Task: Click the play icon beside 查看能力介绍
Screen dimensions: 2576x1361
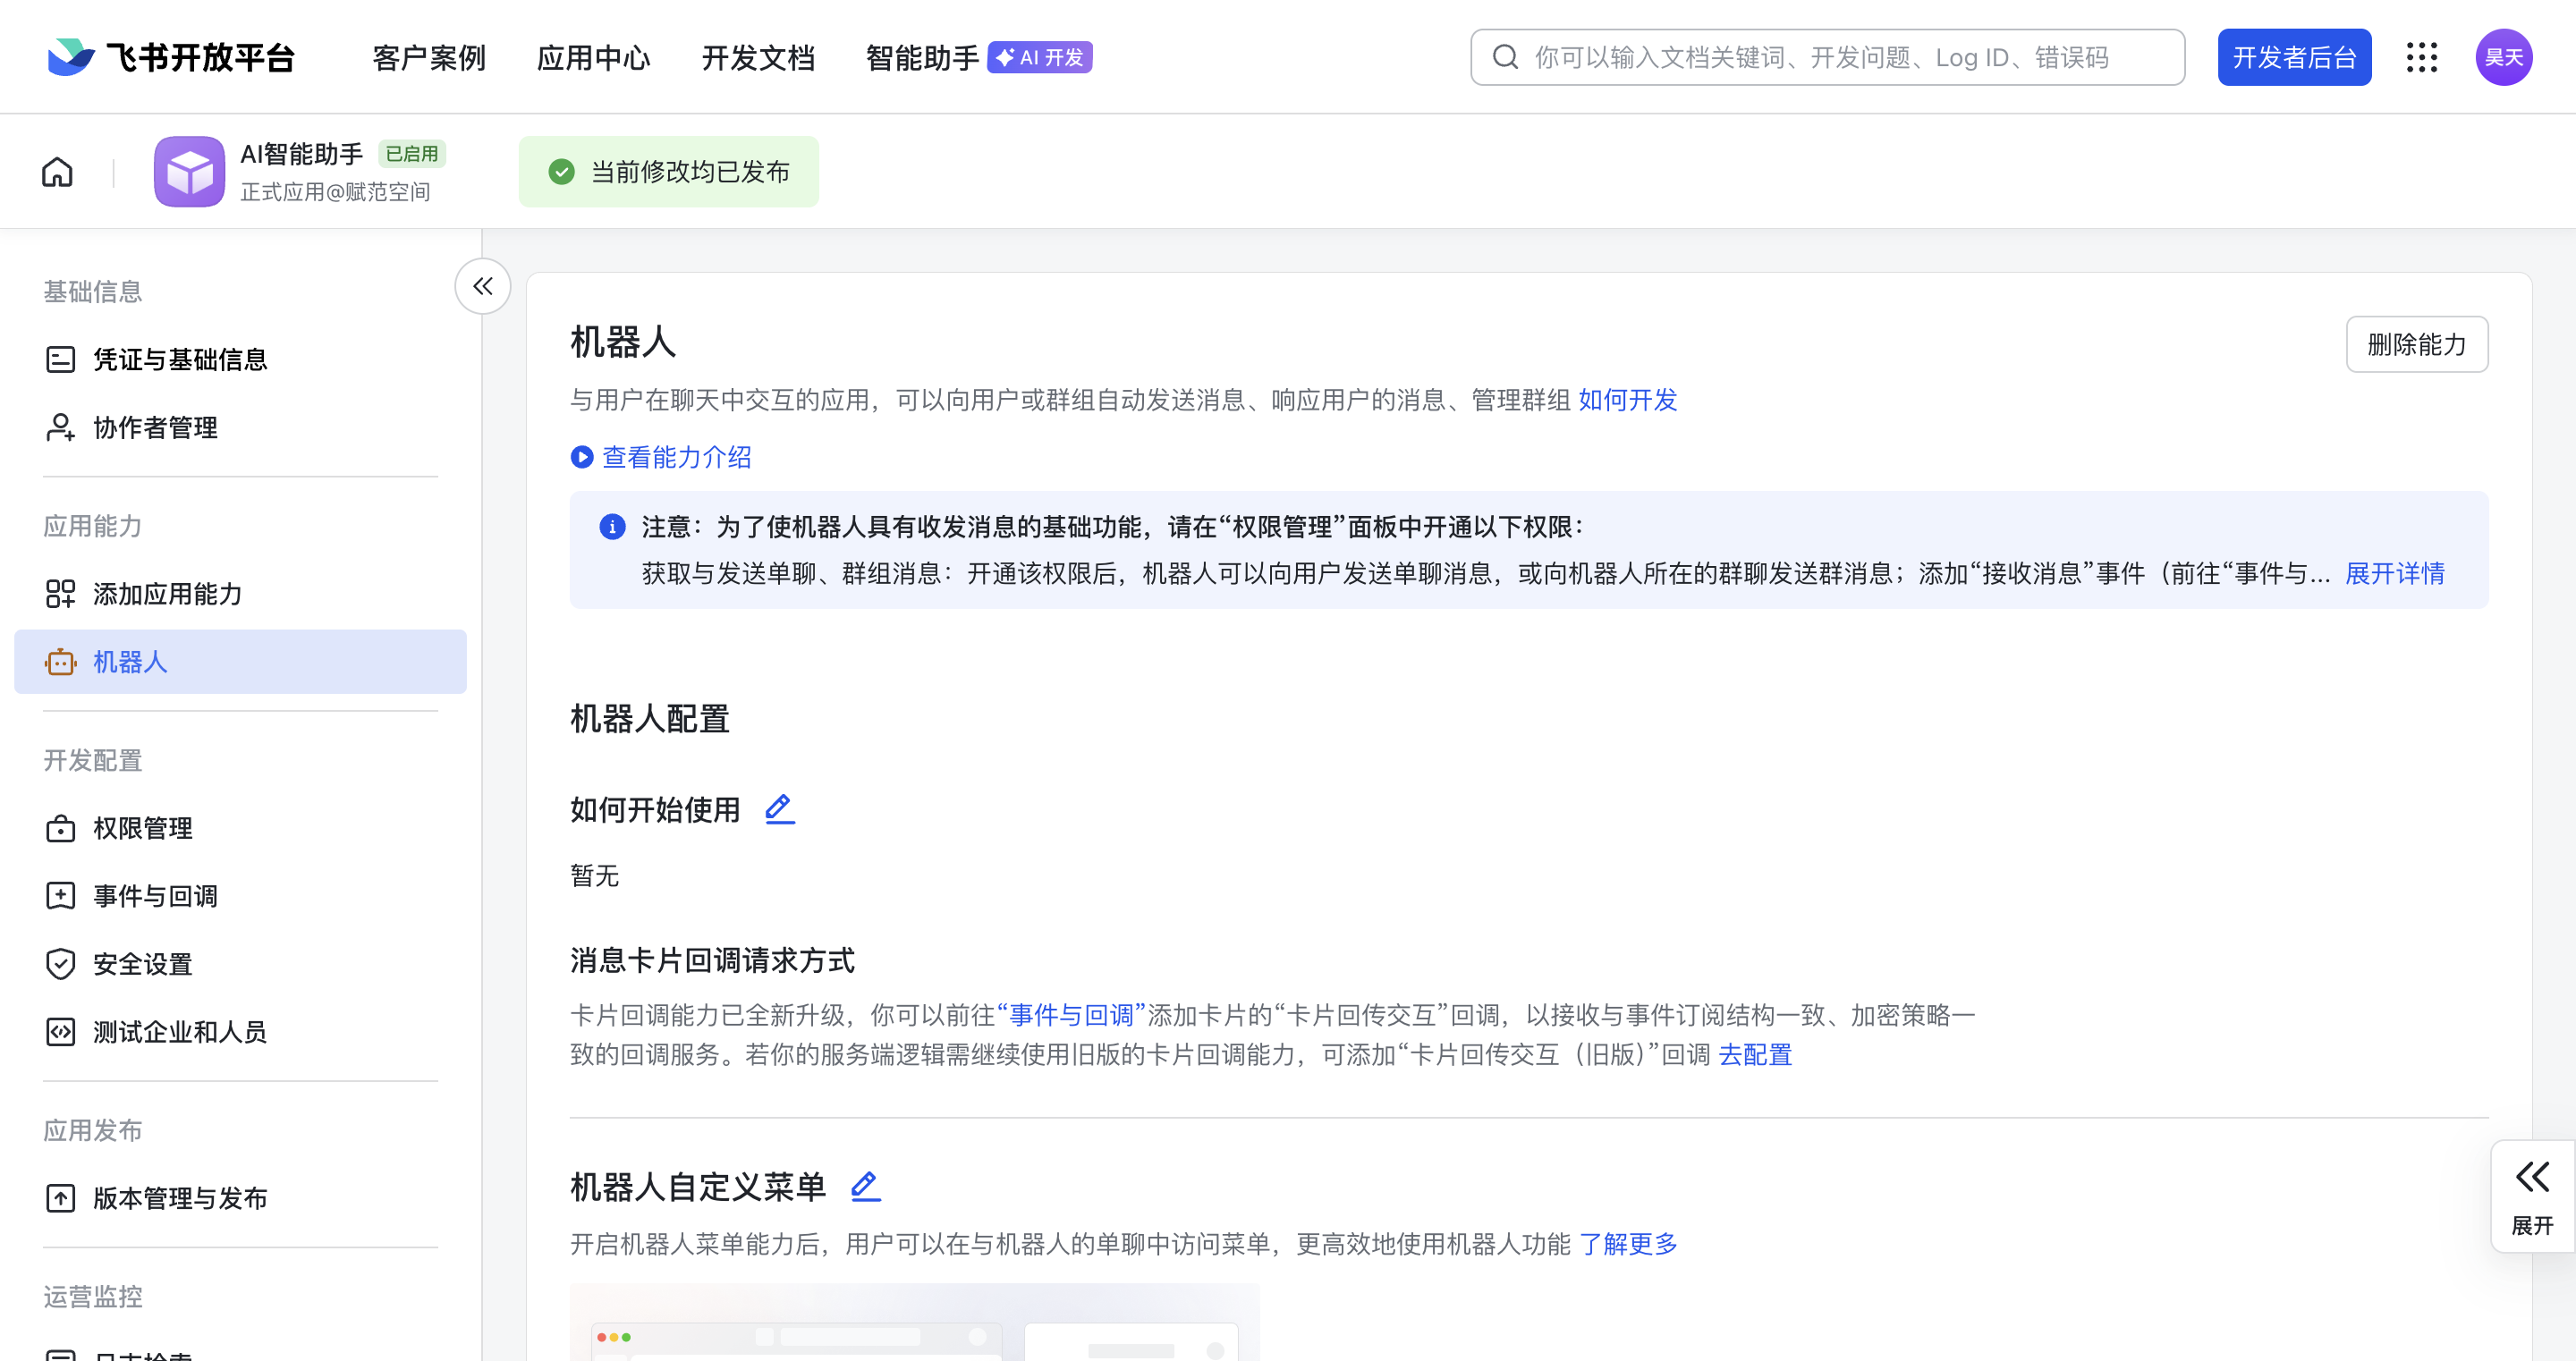Action: (582, 457)
